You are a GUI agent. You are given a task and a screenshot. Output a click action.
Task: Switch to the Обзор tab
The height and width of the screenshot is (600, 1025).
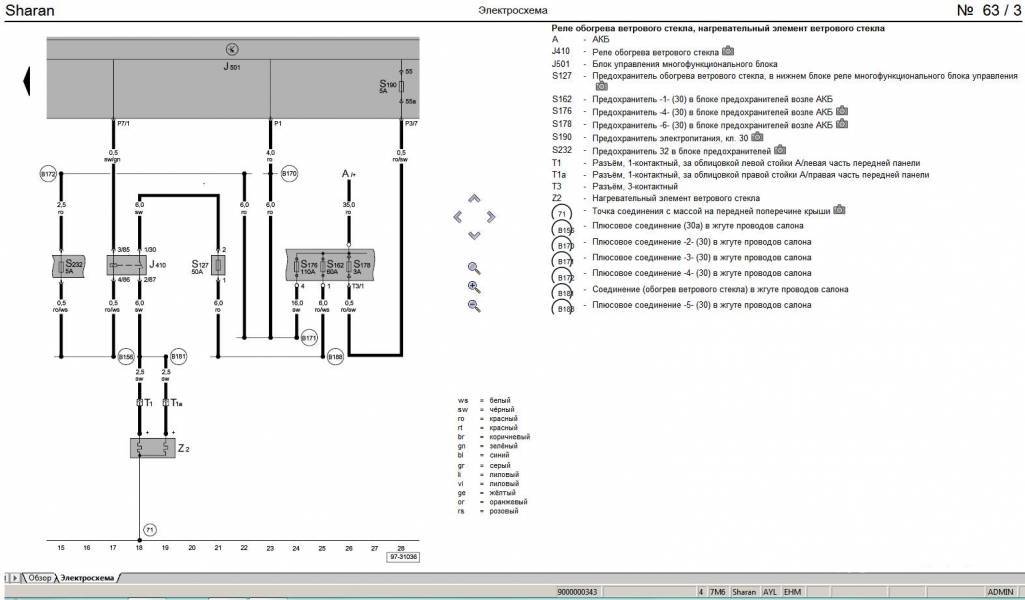(39, 578)
